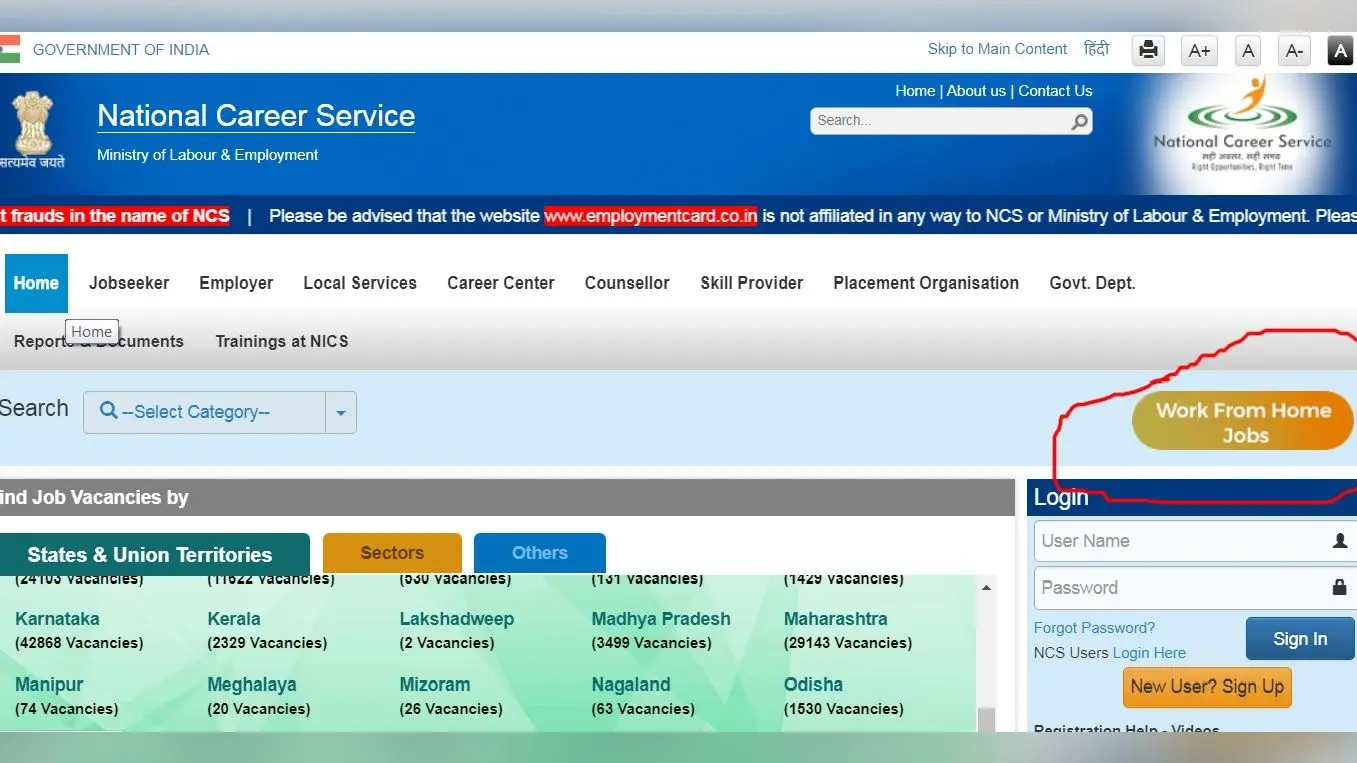The width and height of the screenshot is (1357, 763).
Task: Open the Counsellor menu
Action: tap(627, 283)
